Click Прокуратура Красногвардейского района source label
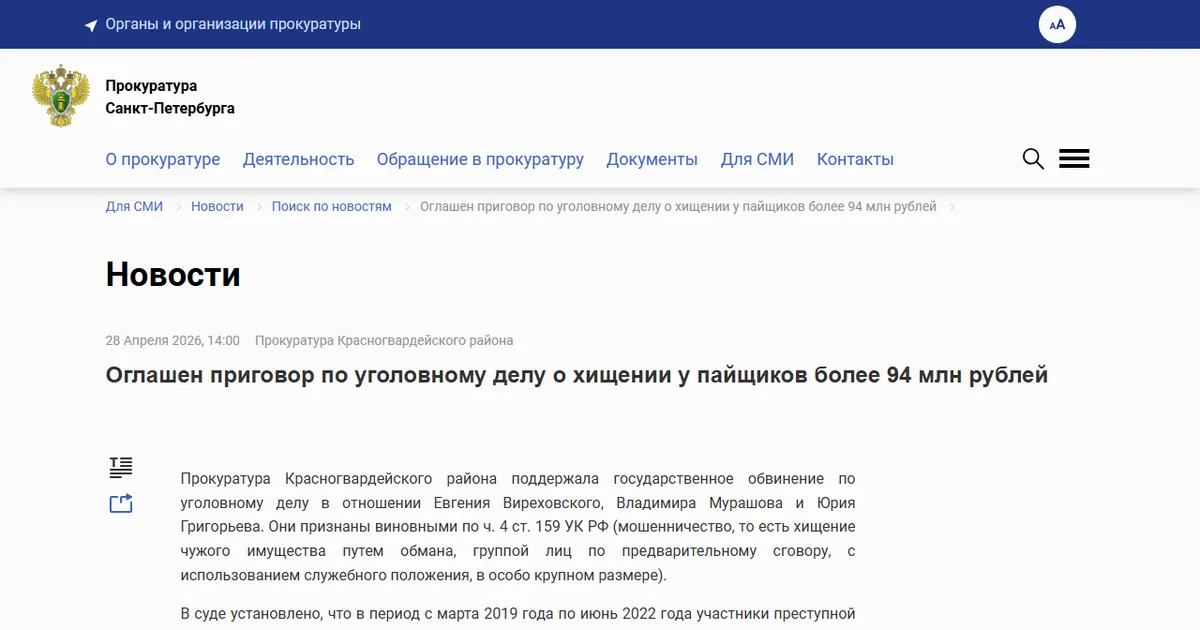The height and width of the screenshot is (630, 1200). click(384, 340)
